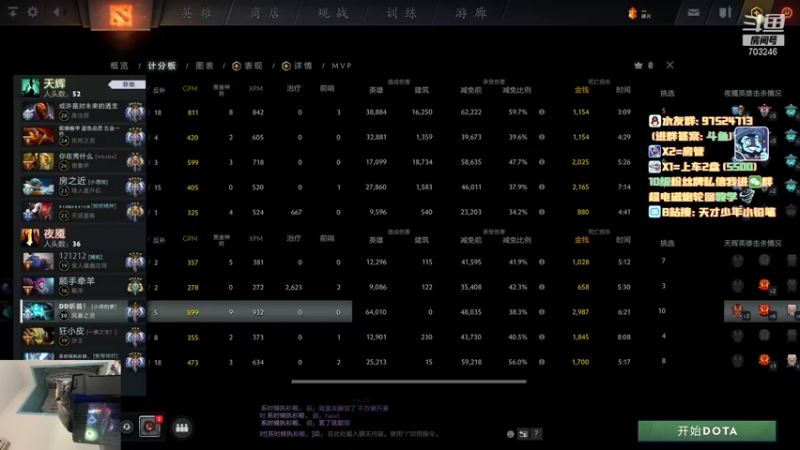Screen dimensions: 800x450
Task: Open the 英雄 heroes menu
Action: (x=196, y=13)
